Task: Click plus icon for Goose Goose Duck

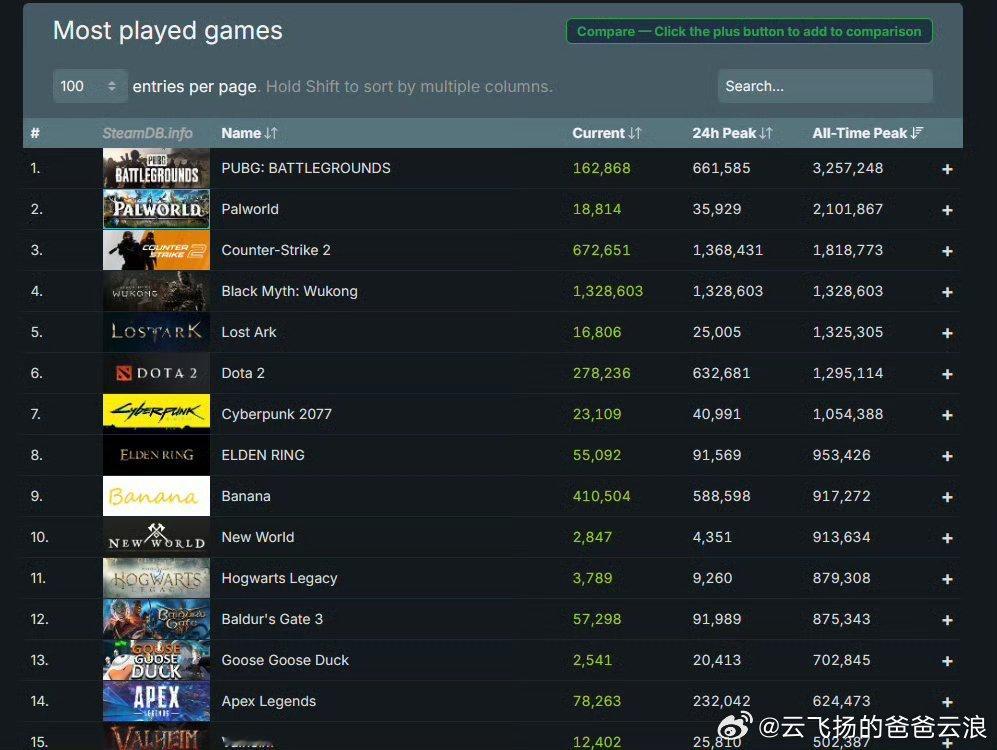Action: (x=947, y=661)
